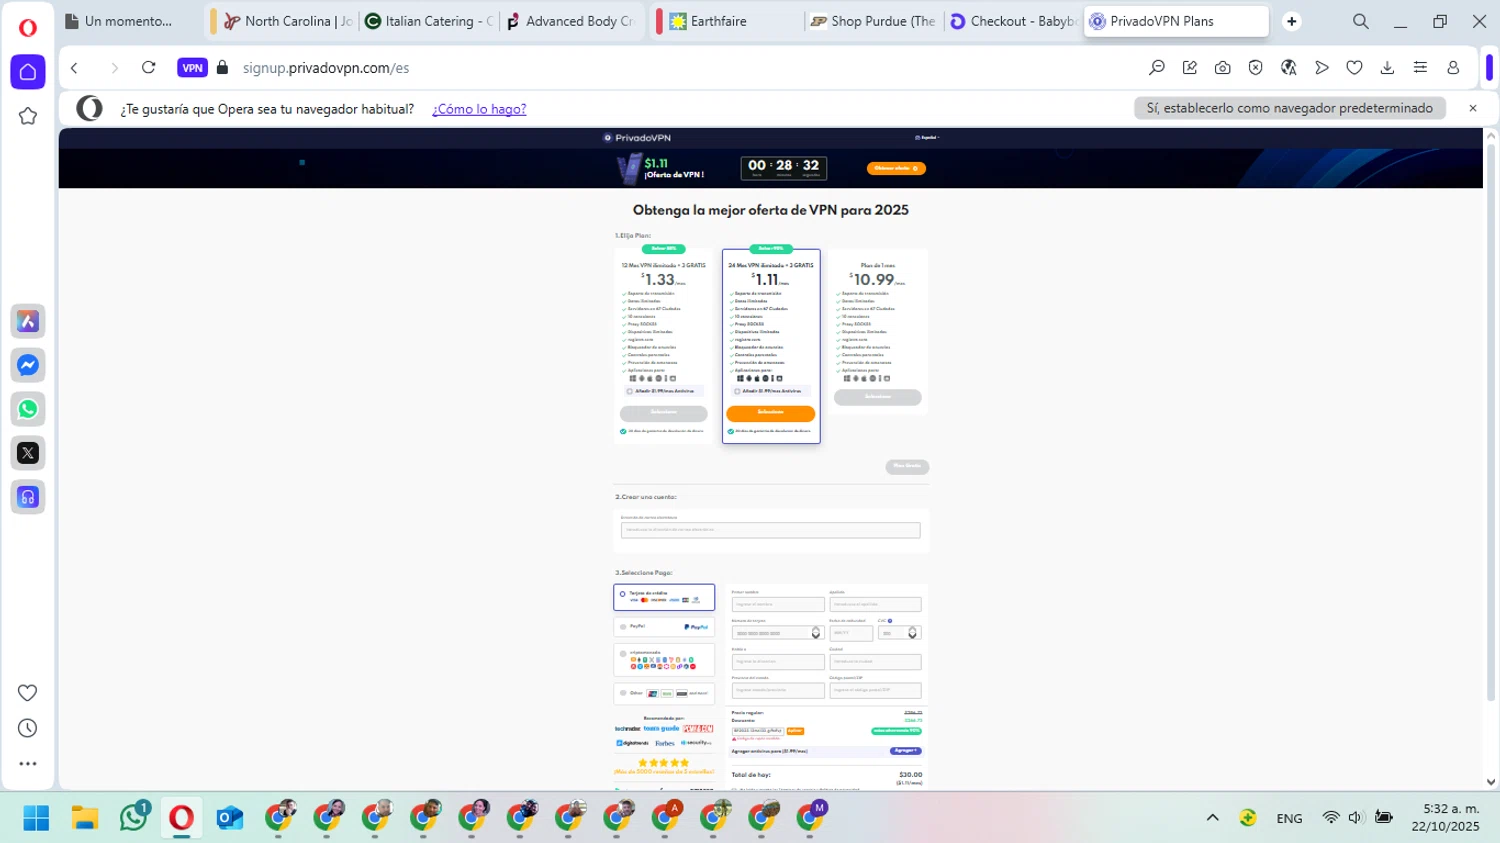The image size is (1500, 843).
Task: Reload the current page
Action: [x=149, y=68]
